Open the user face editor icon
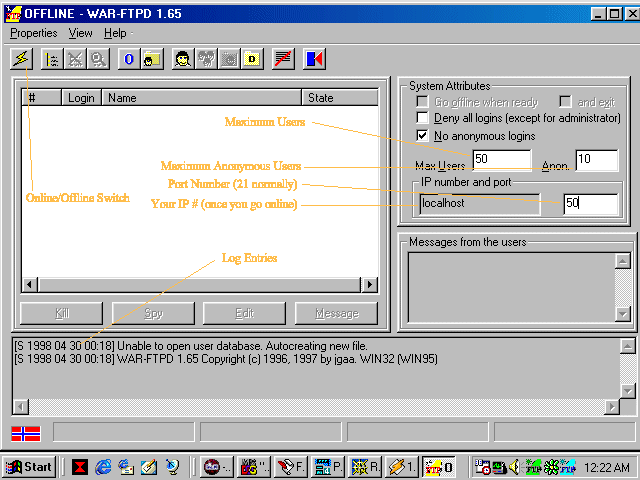640x480 pixels. click(183, 59)
